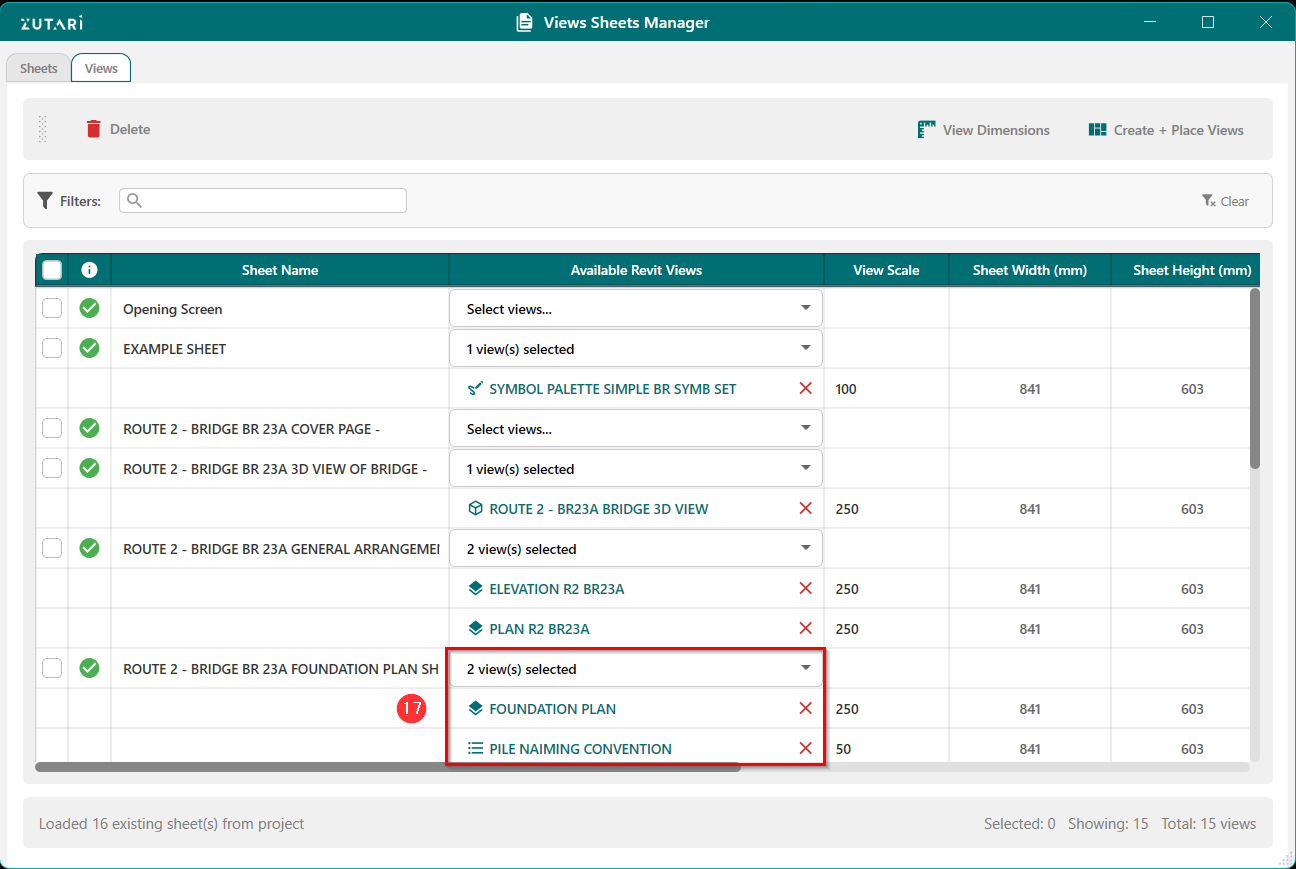The height and width of the screenshot is (869, 1296).
Task: Click Create + Place Views icon
Action: click(1098, 130)
